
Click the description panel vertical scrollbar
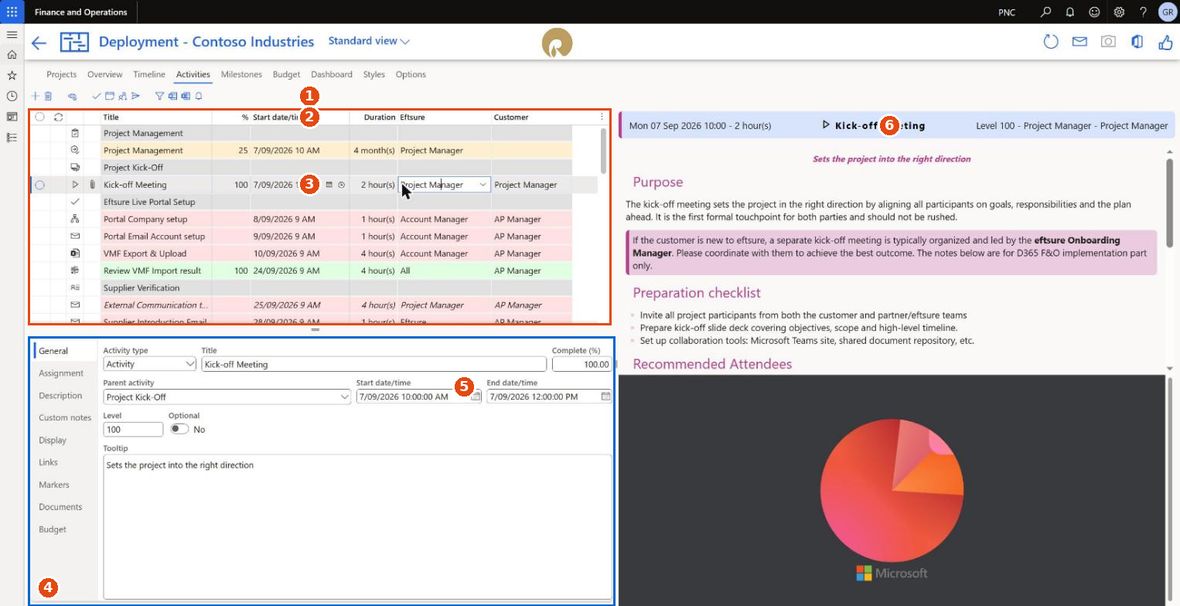pos(1169,203)
